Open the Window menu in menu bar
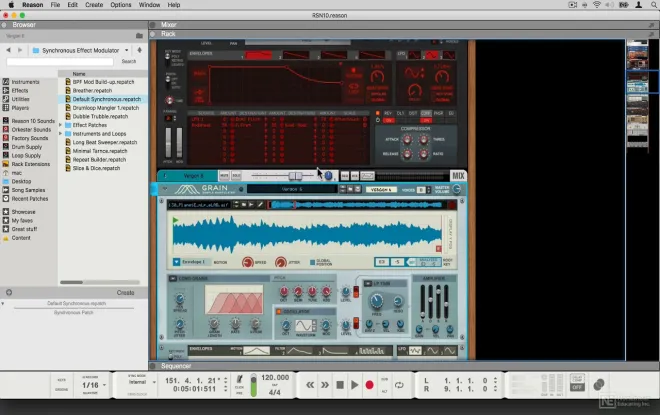This screenshot has height=415, width=660. click(x=149, y=5)
